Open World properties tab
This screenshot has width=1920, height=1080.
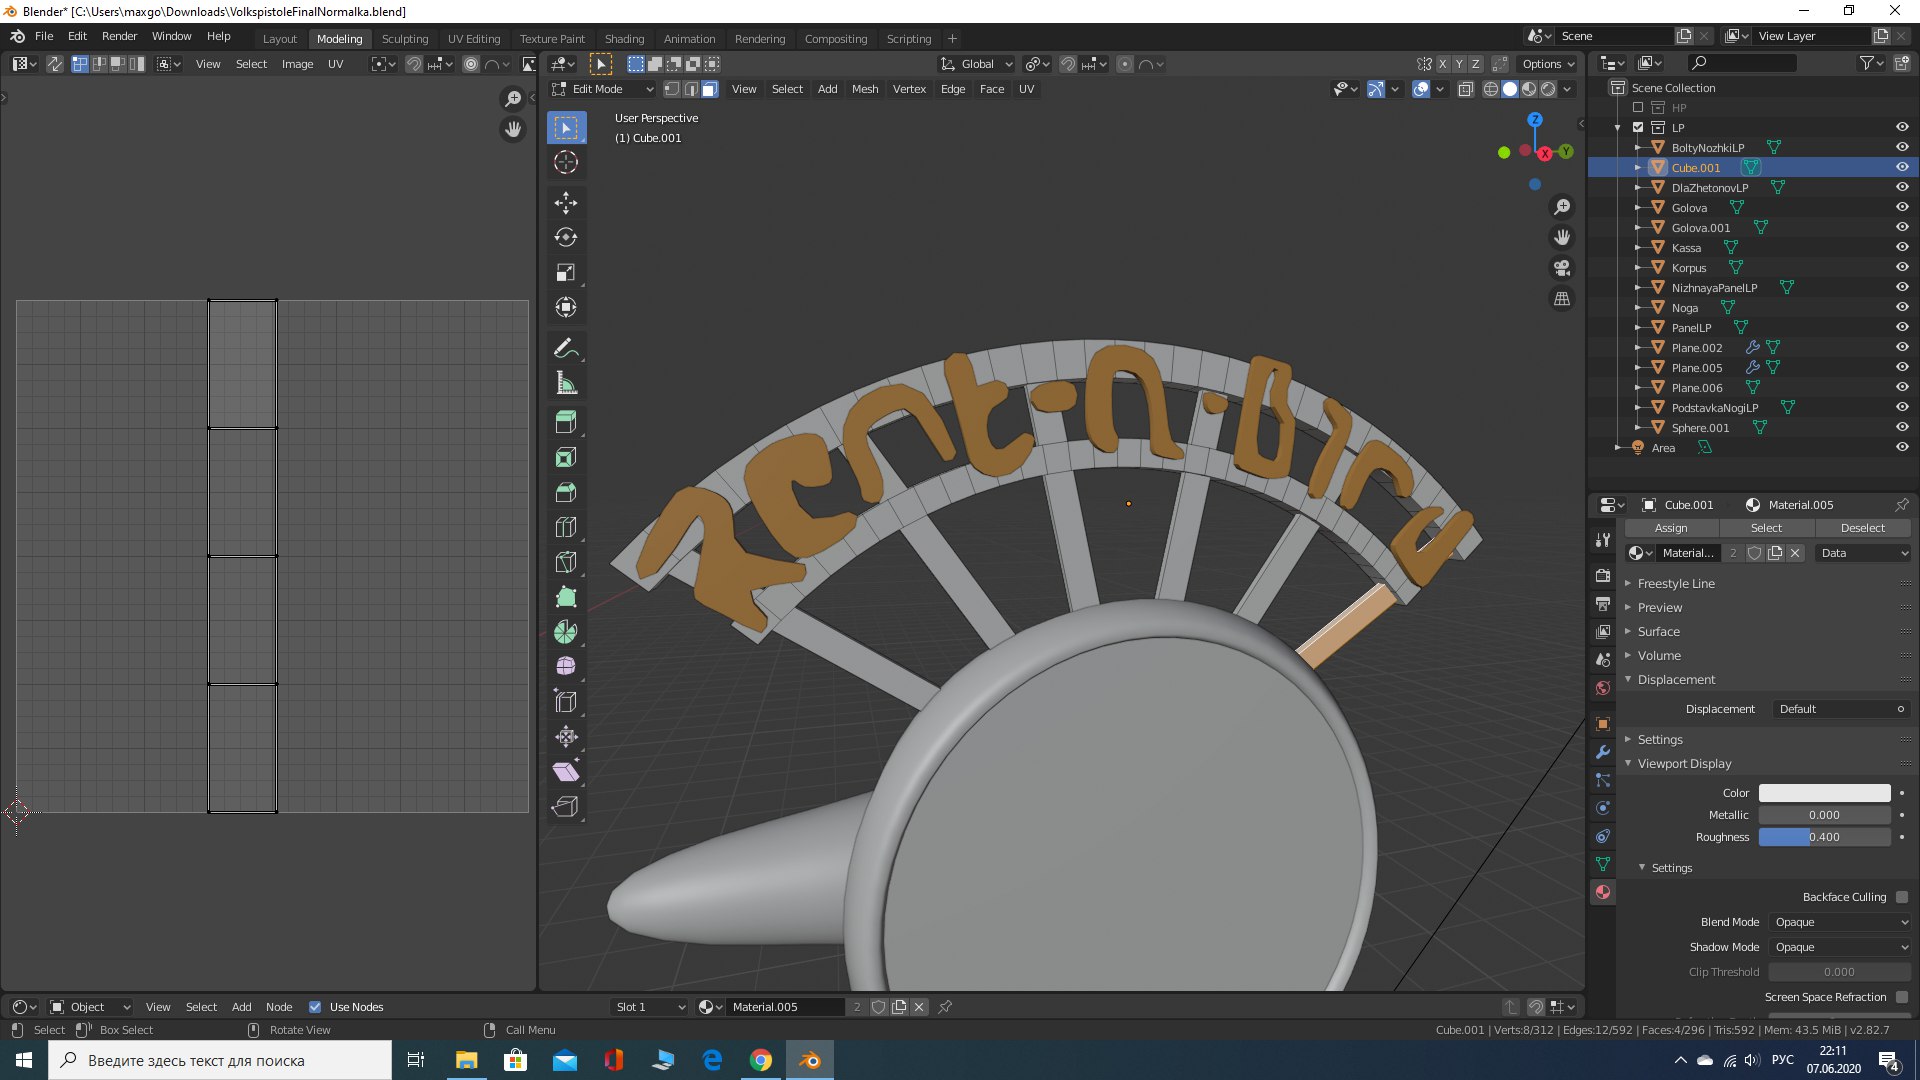tap(1603, 688)
